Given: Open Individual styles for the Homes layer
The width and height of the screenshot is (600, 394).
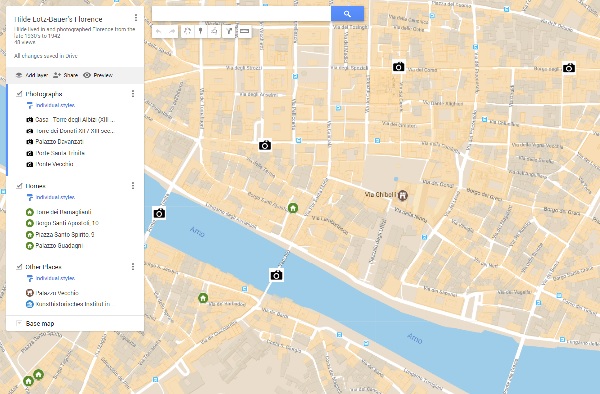Looking at the screenshot, I should click(51, 197).
